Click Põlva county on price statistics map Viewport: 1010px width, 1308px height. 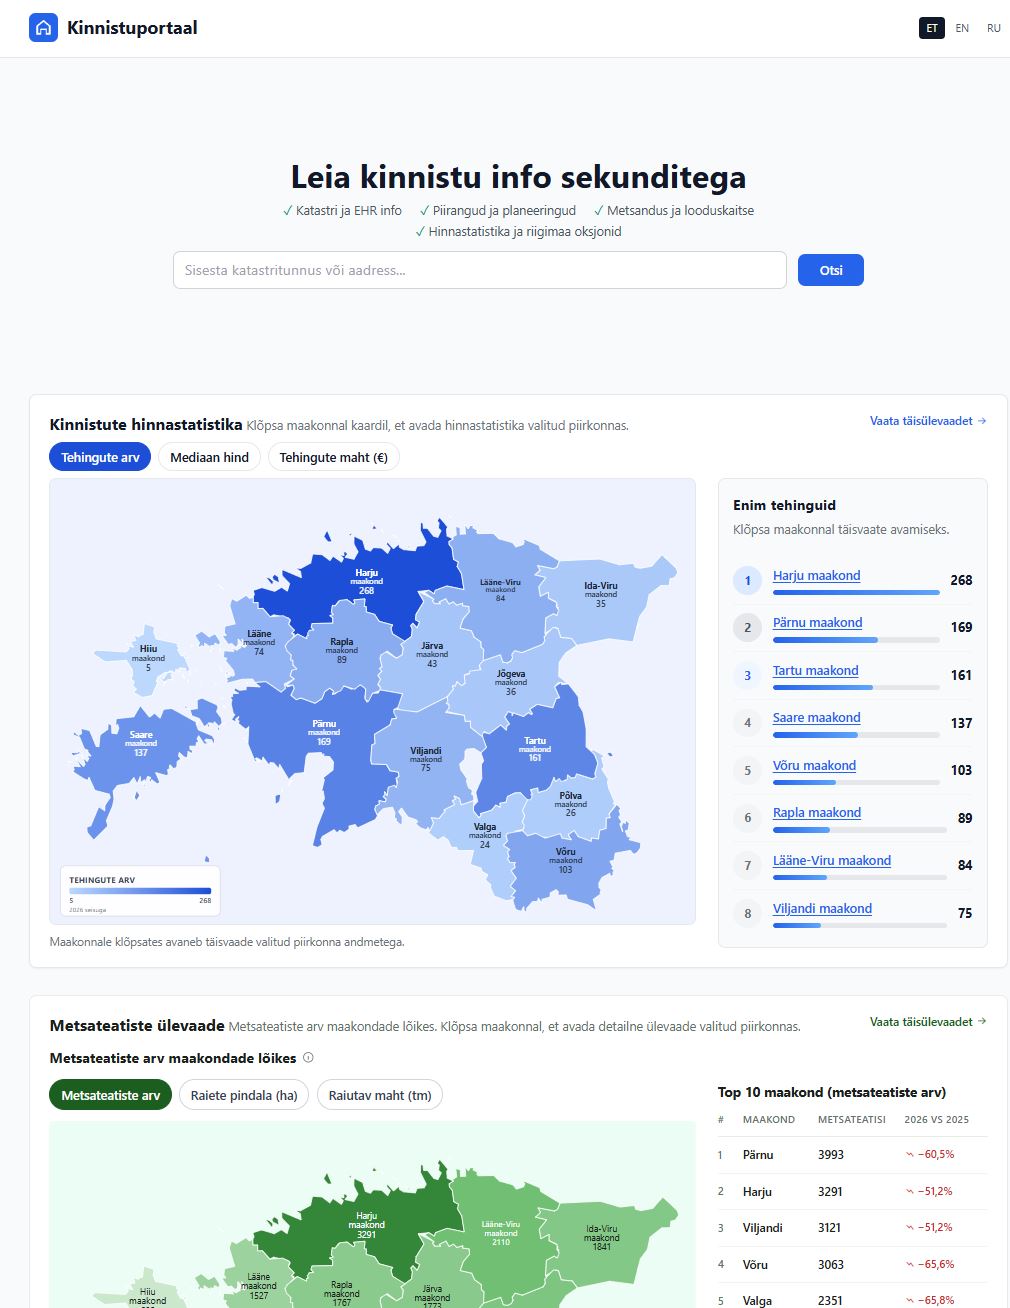(x=570, y=804)
